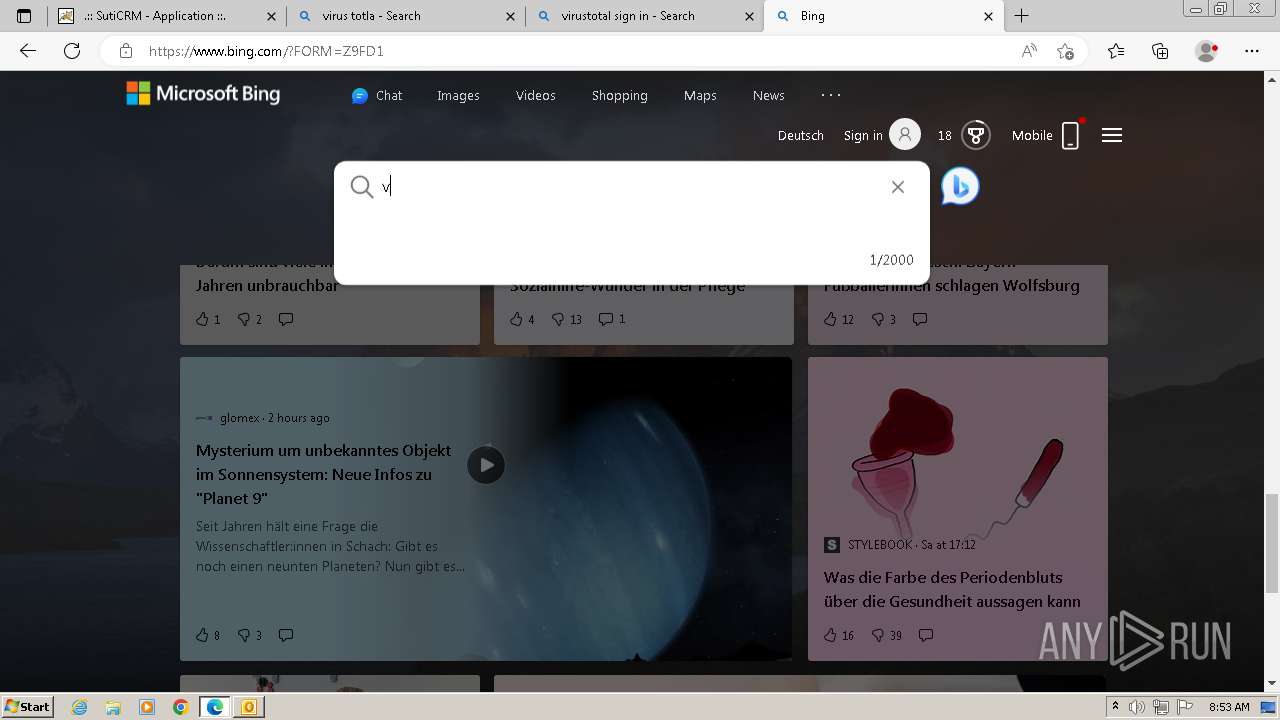Open the Rewards trophy icon

(976, 135)
